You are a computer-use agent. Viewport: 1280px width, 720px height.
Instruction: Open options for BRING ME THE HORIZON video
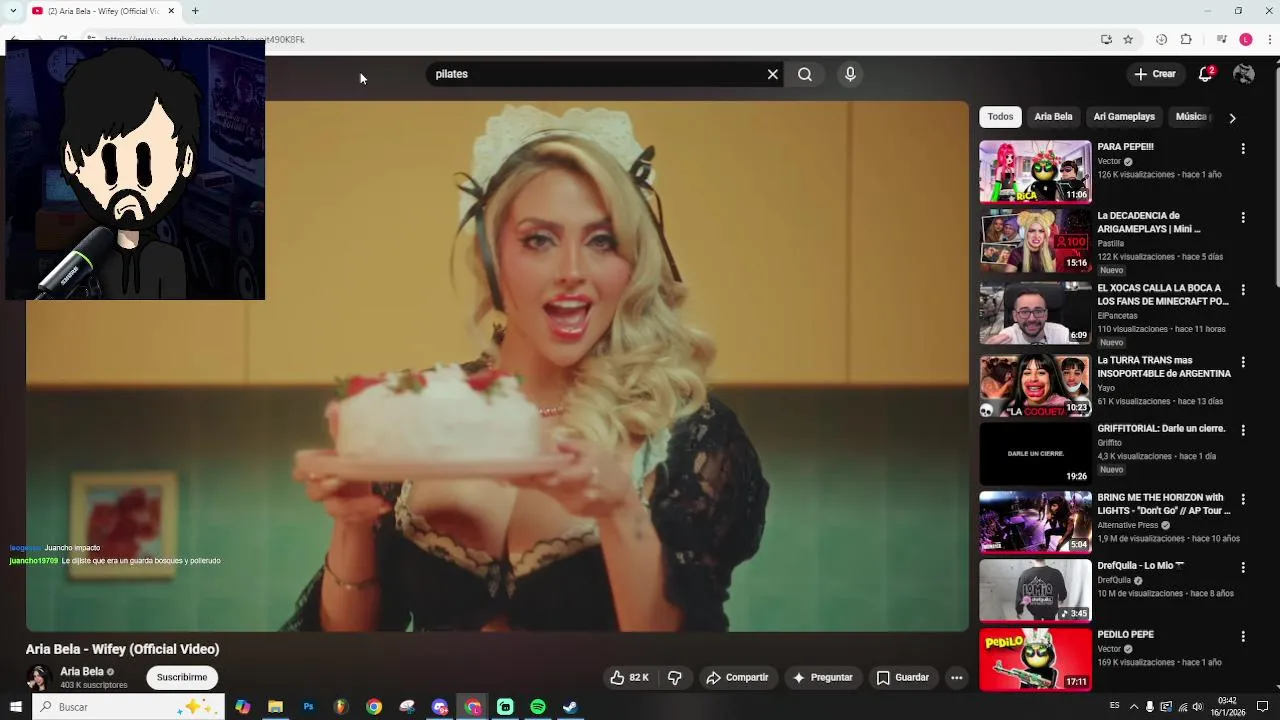point(1243,499)
